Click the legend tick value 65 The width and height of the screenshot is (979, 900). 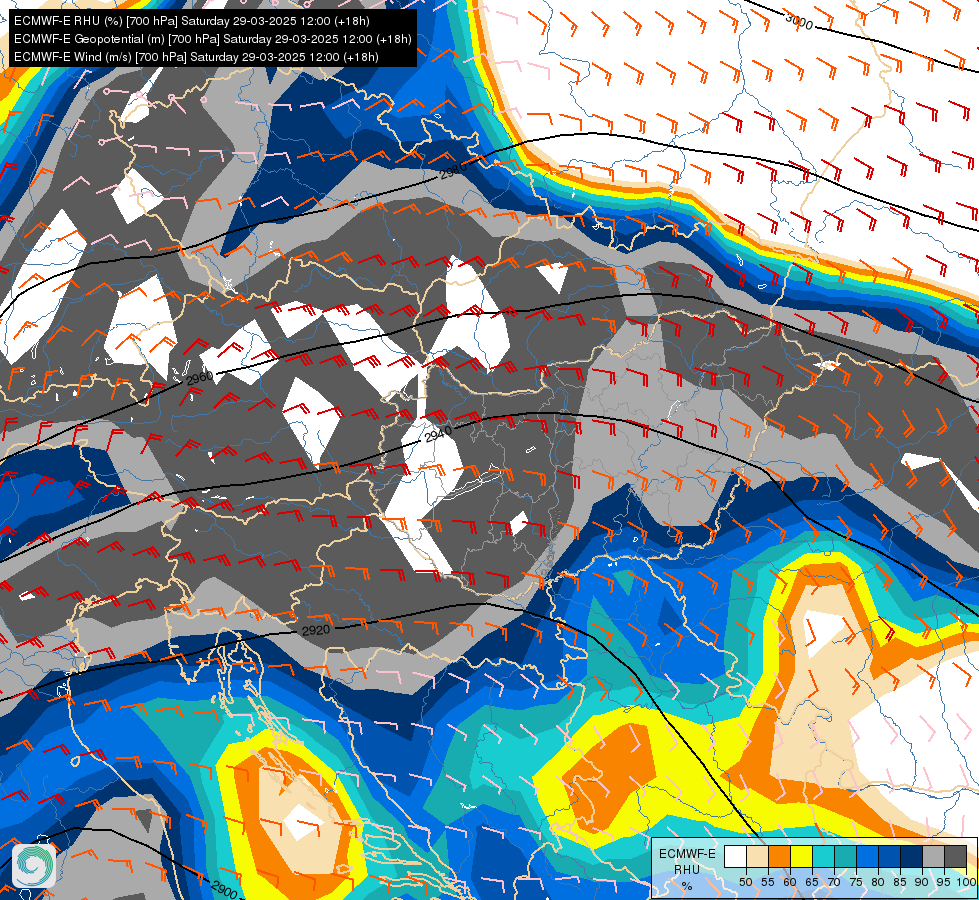click(x=812, y=882)
